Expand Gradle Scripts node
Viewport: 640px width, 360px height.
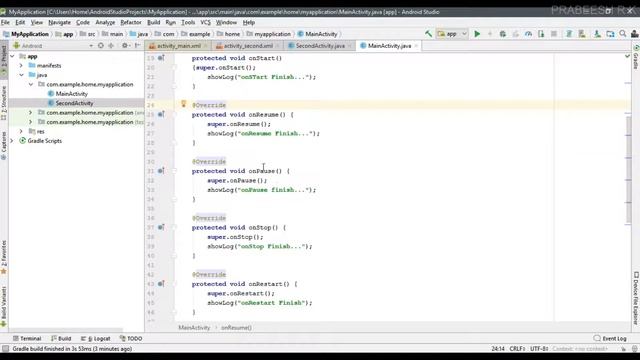[12, 140]
